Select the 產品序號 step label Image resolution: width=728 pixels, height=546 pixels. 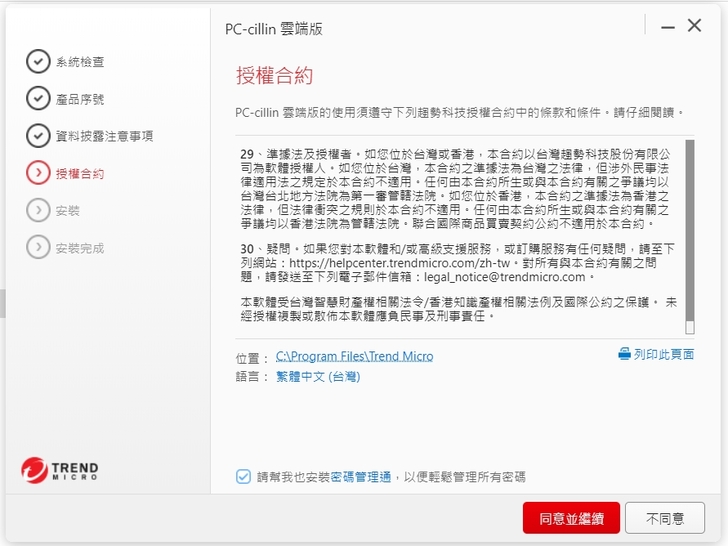pyautogui.click(x=80, y=99)
